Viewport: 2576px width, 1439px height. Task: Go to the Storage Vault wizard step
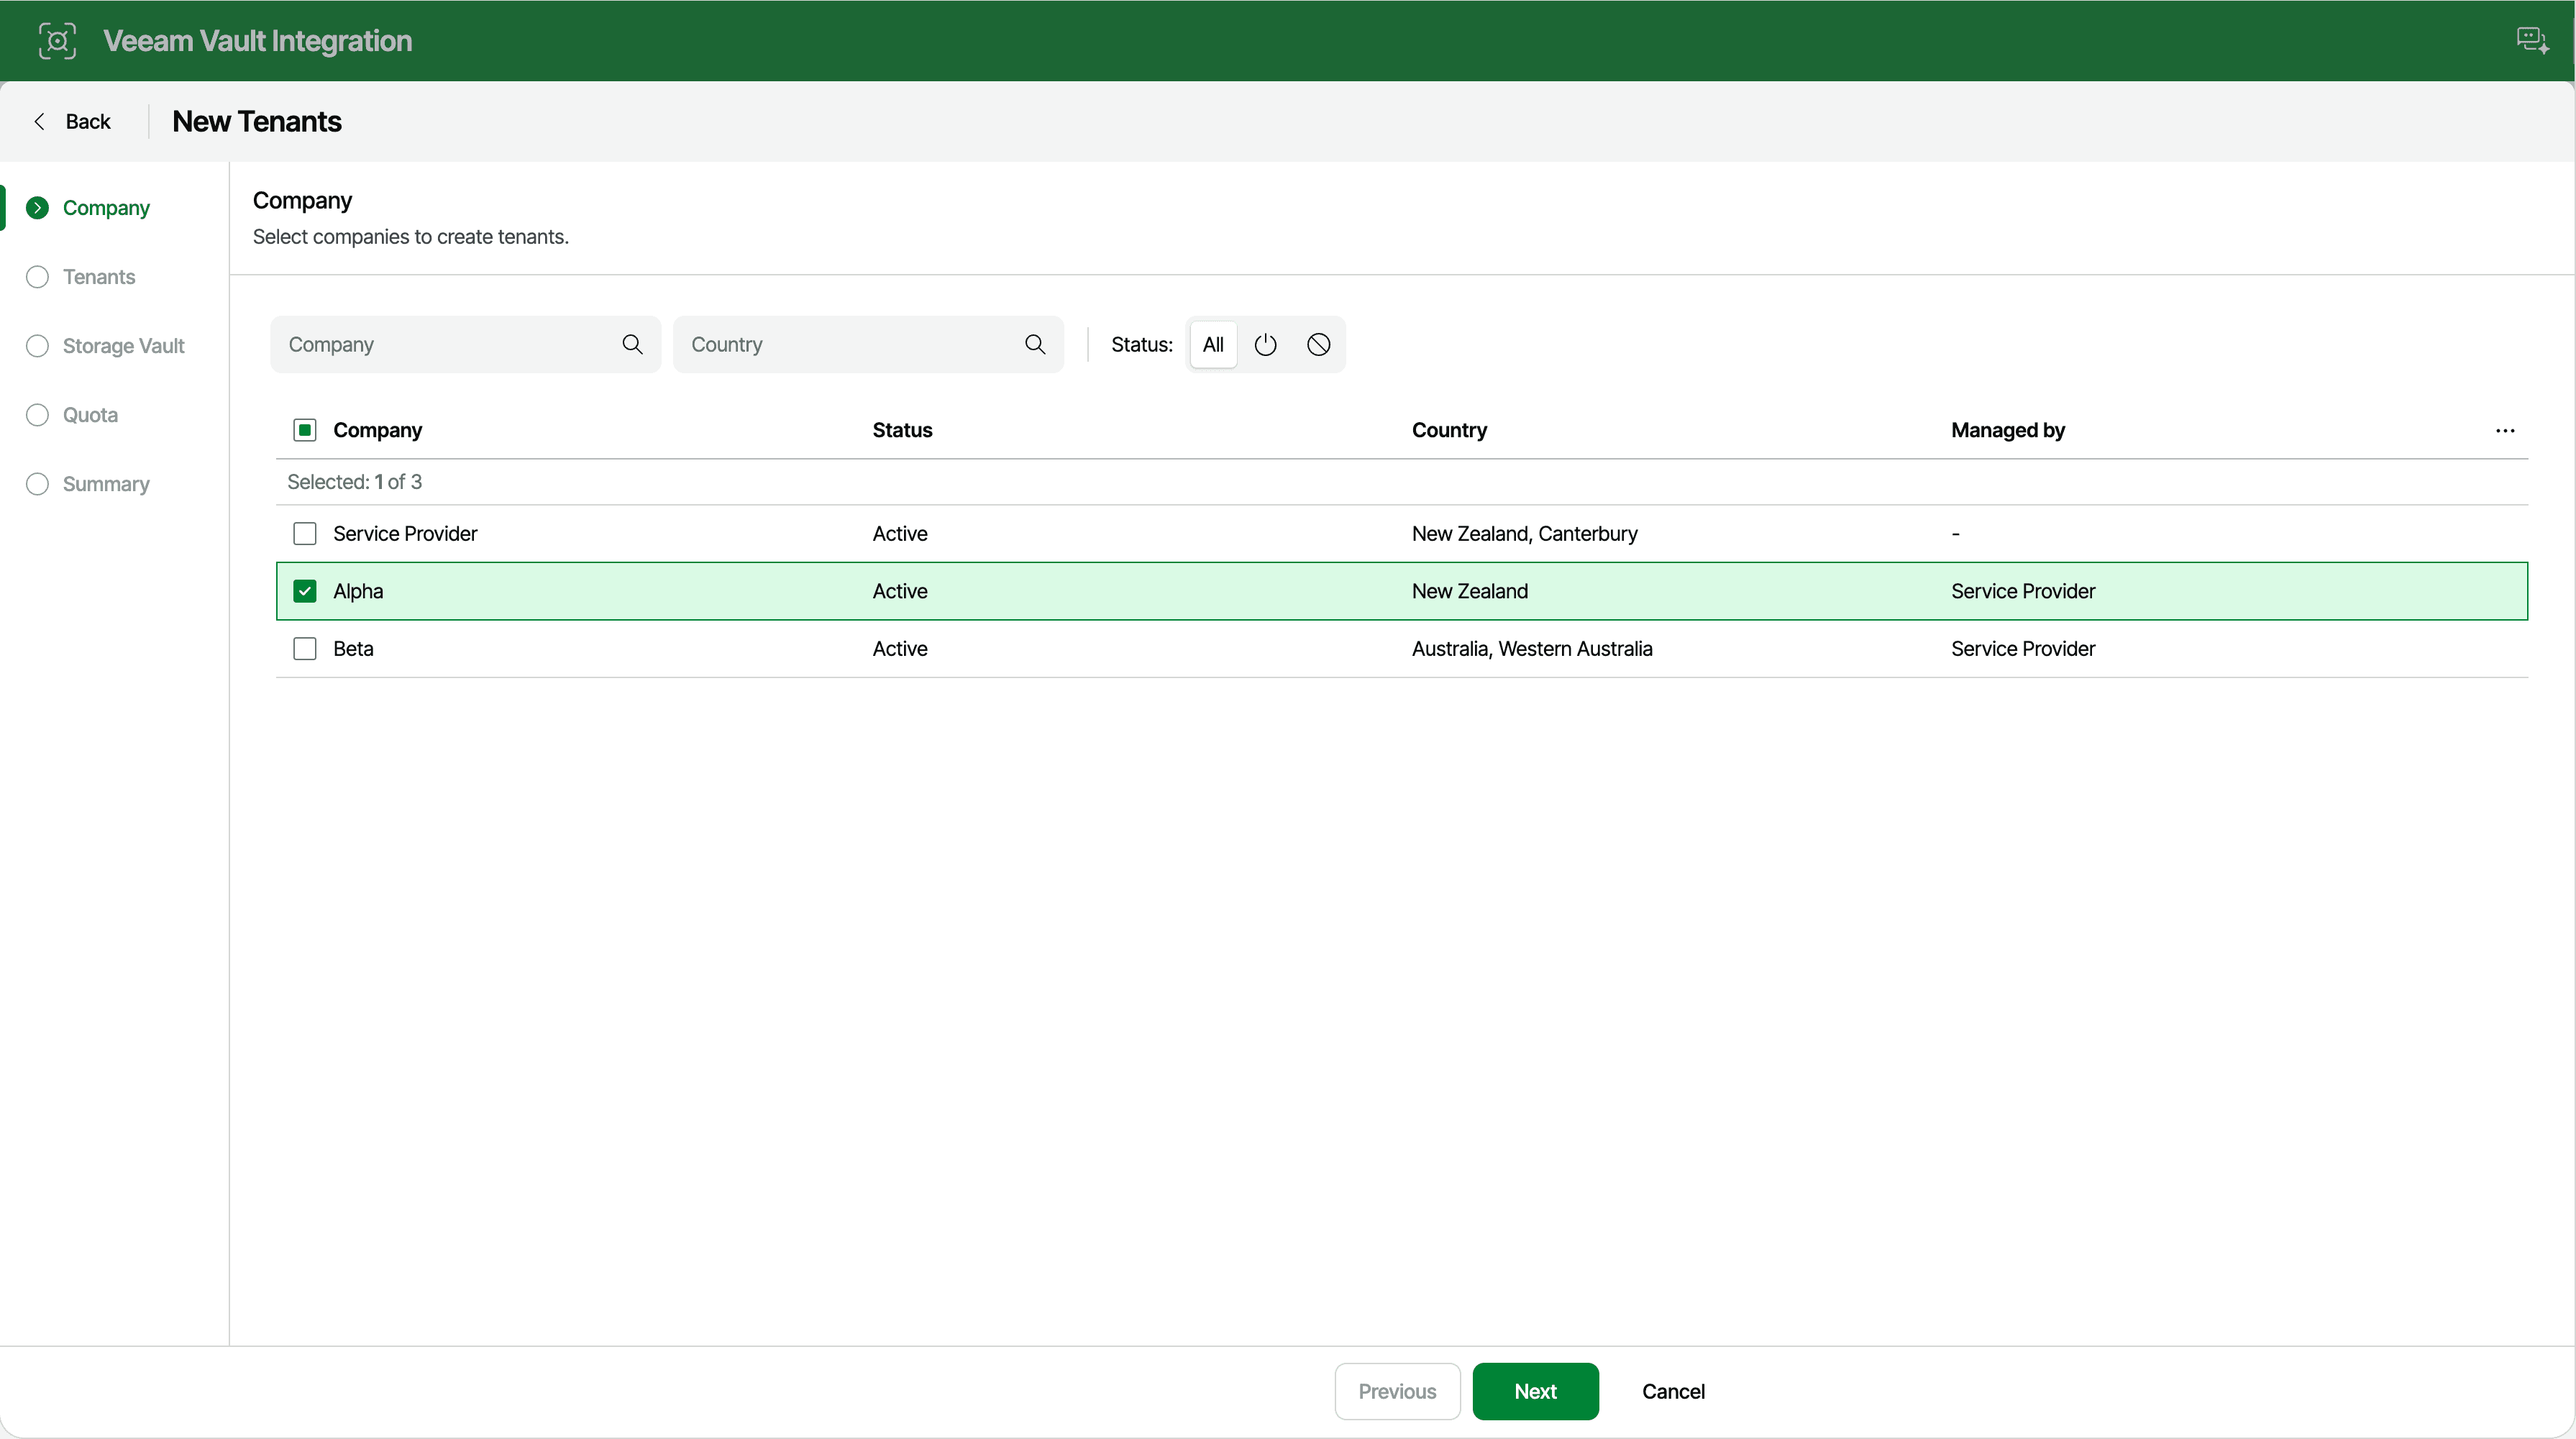(x=124, y=346)
